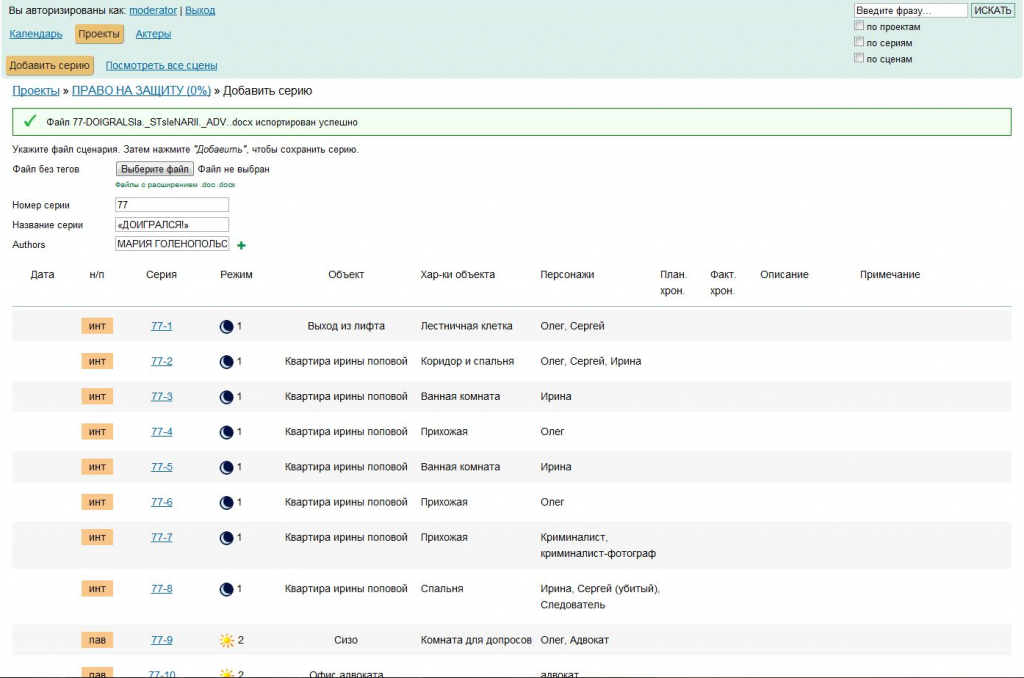Click the Примечание column header
The height and width of the screenshot is (678, 1024).
[890, 275]
